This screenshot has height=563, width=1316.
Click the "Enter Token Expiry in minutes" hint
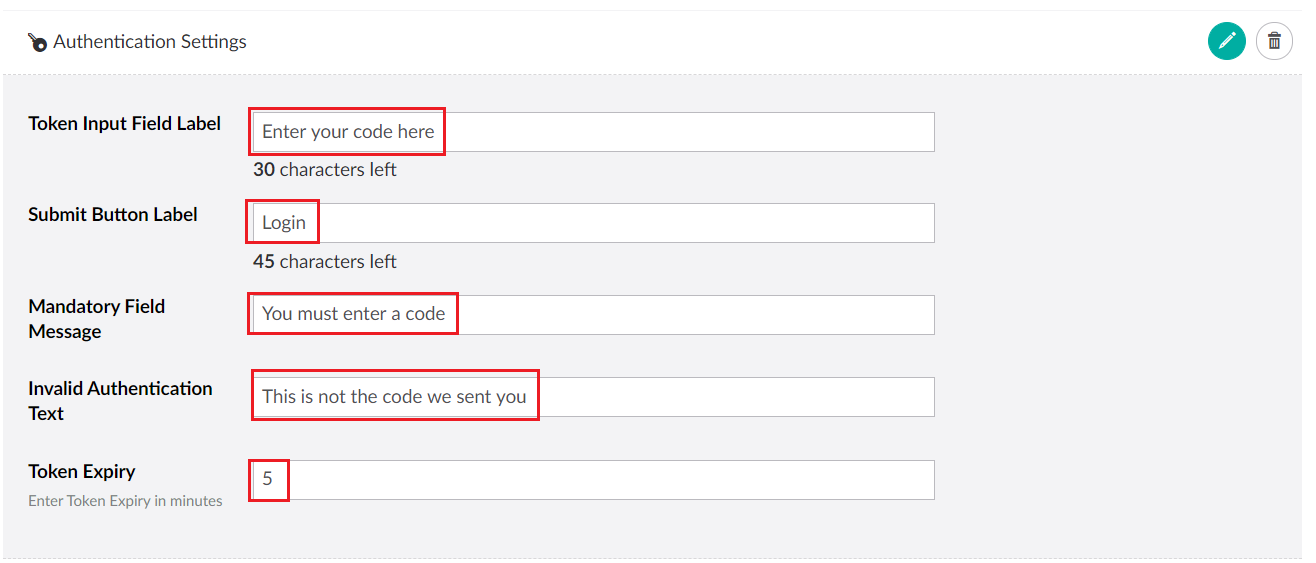125,501
